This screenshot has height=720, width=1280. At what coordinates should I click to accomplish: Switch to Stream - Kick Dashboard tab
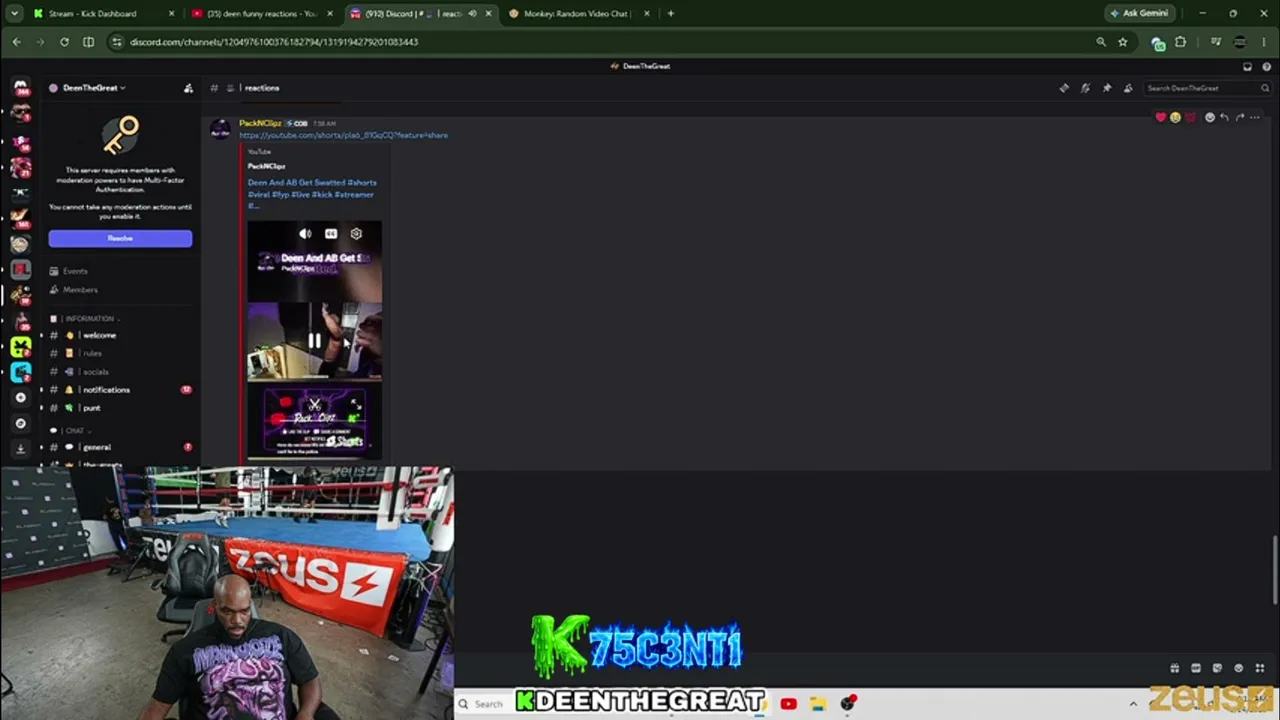(x=102, y=14)
